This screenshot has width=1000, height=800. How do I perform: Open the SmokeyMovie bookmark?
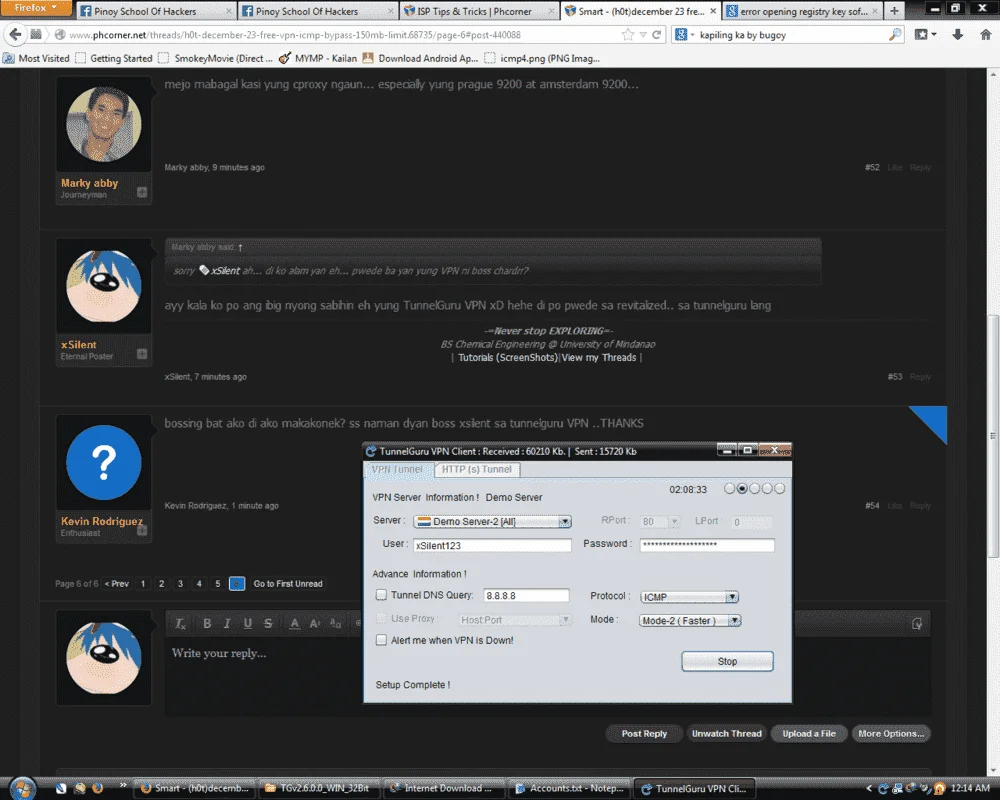216,58
